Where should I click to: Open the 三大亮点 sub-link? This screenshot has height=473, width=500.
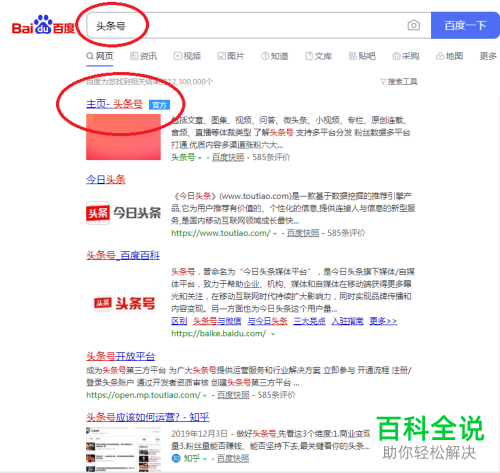tap(309, 321)
